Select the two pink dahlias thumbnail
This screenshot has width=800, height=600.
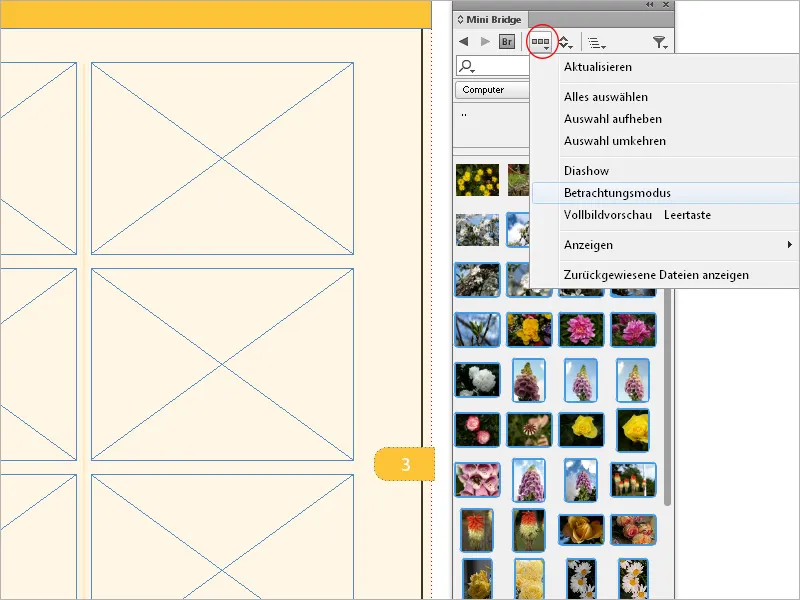[633, 330]
